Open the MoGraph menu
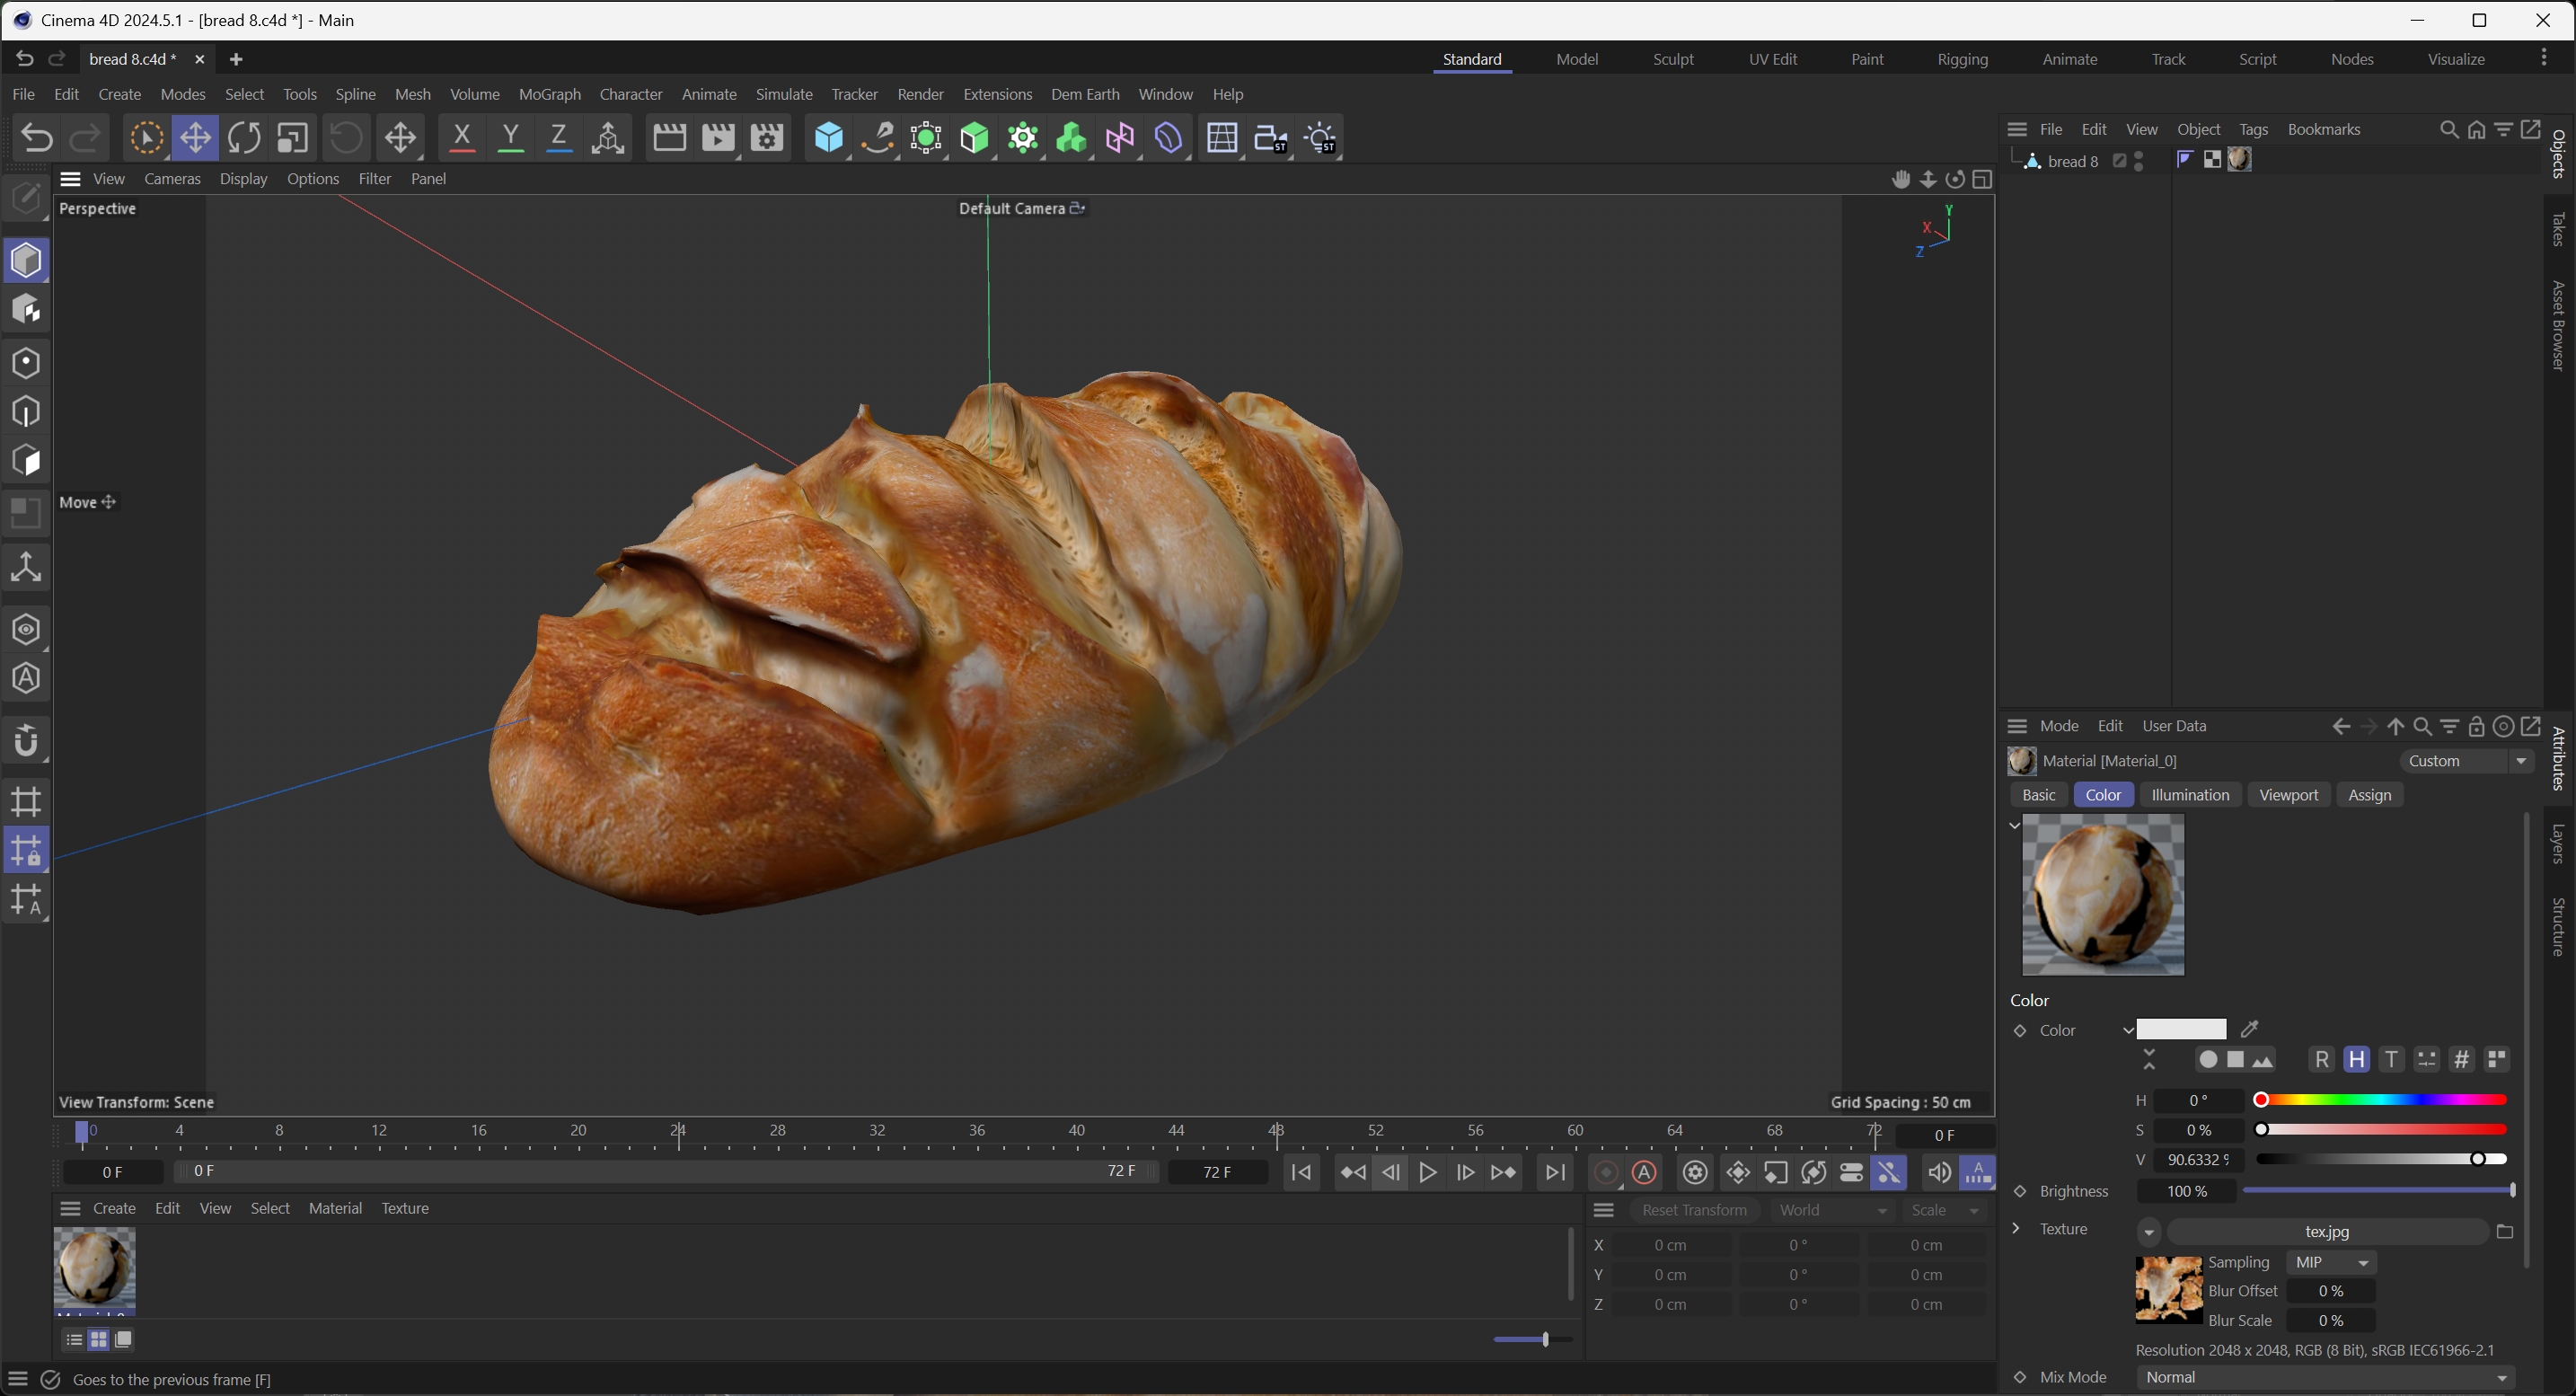Image resolution: width=2576 pixels, height=1396 pixels. coord(549,94)
